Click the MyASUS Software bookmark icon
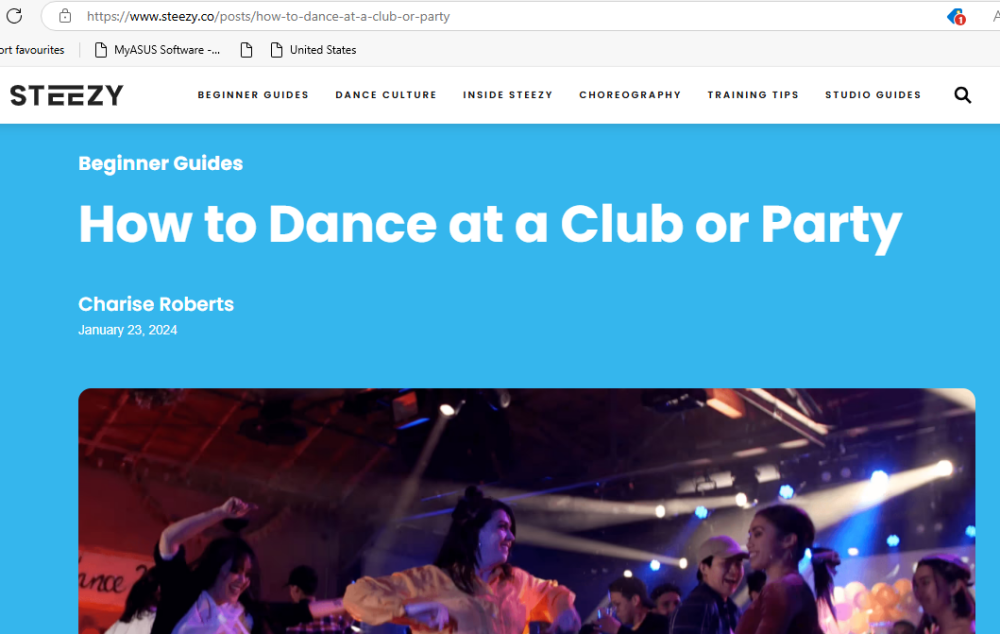Image resolution: width=1000 pixels, height=634 pixels. [100, 50]
